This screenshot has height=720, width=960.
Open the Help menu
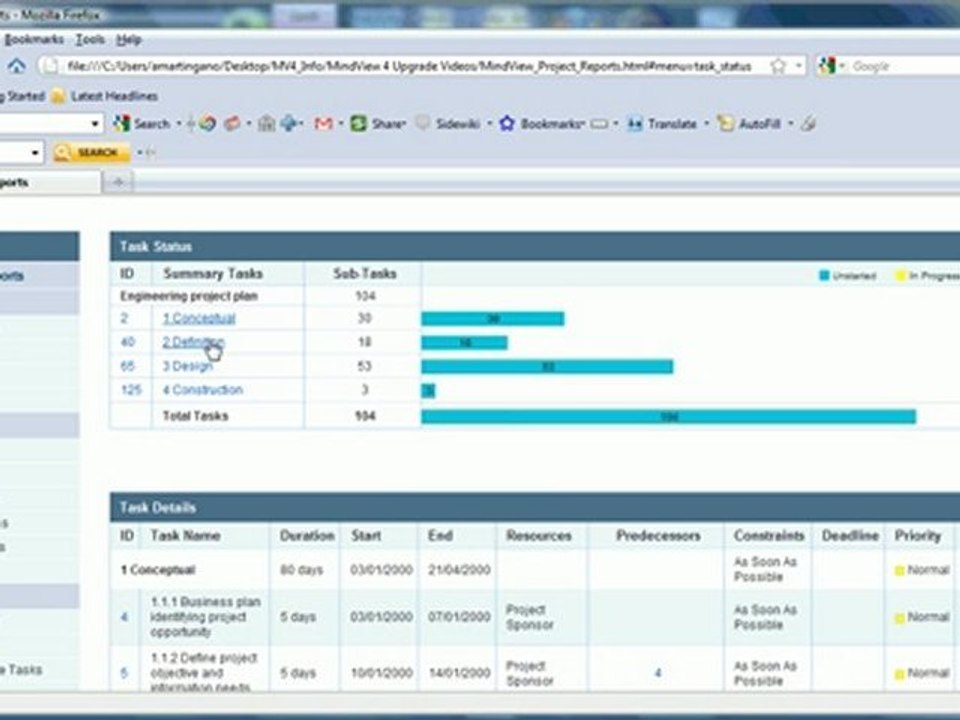coord(129,39)
